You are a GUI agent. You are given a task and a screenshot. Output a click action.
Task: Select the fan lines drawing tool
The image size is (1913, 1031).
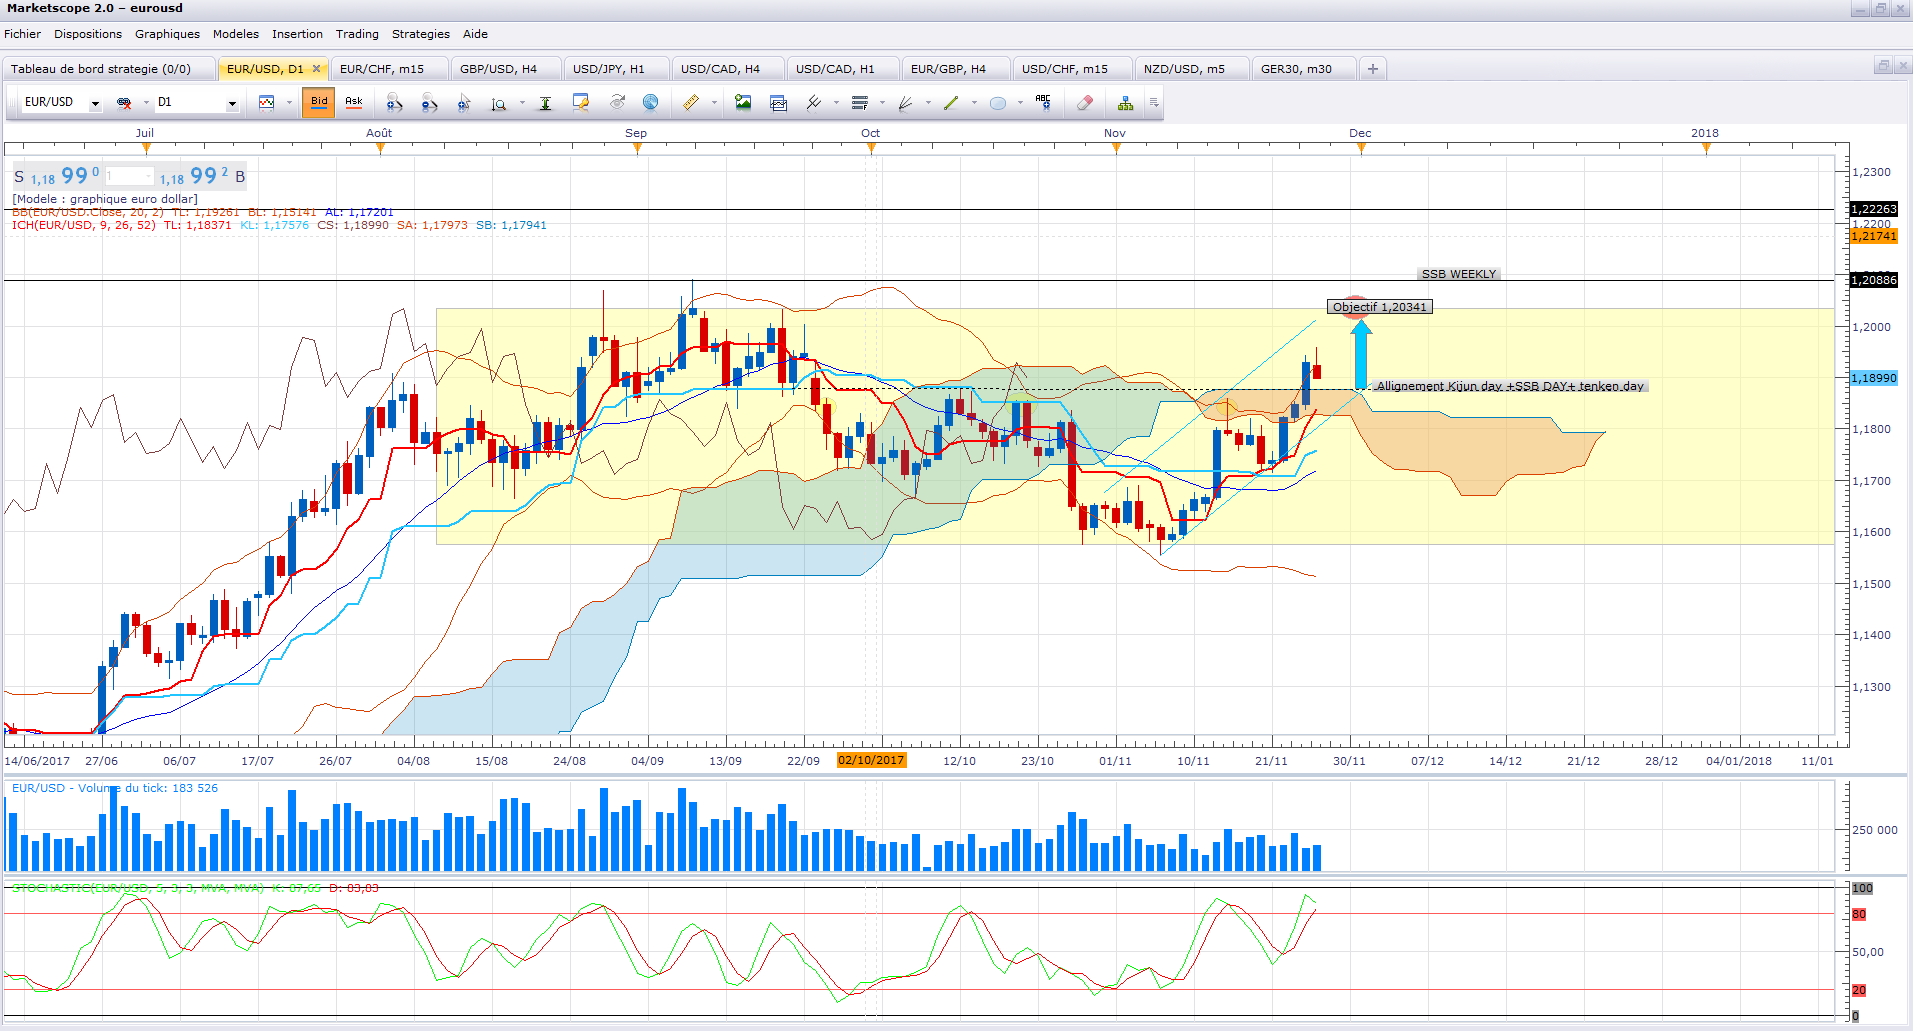pos(906,102)
